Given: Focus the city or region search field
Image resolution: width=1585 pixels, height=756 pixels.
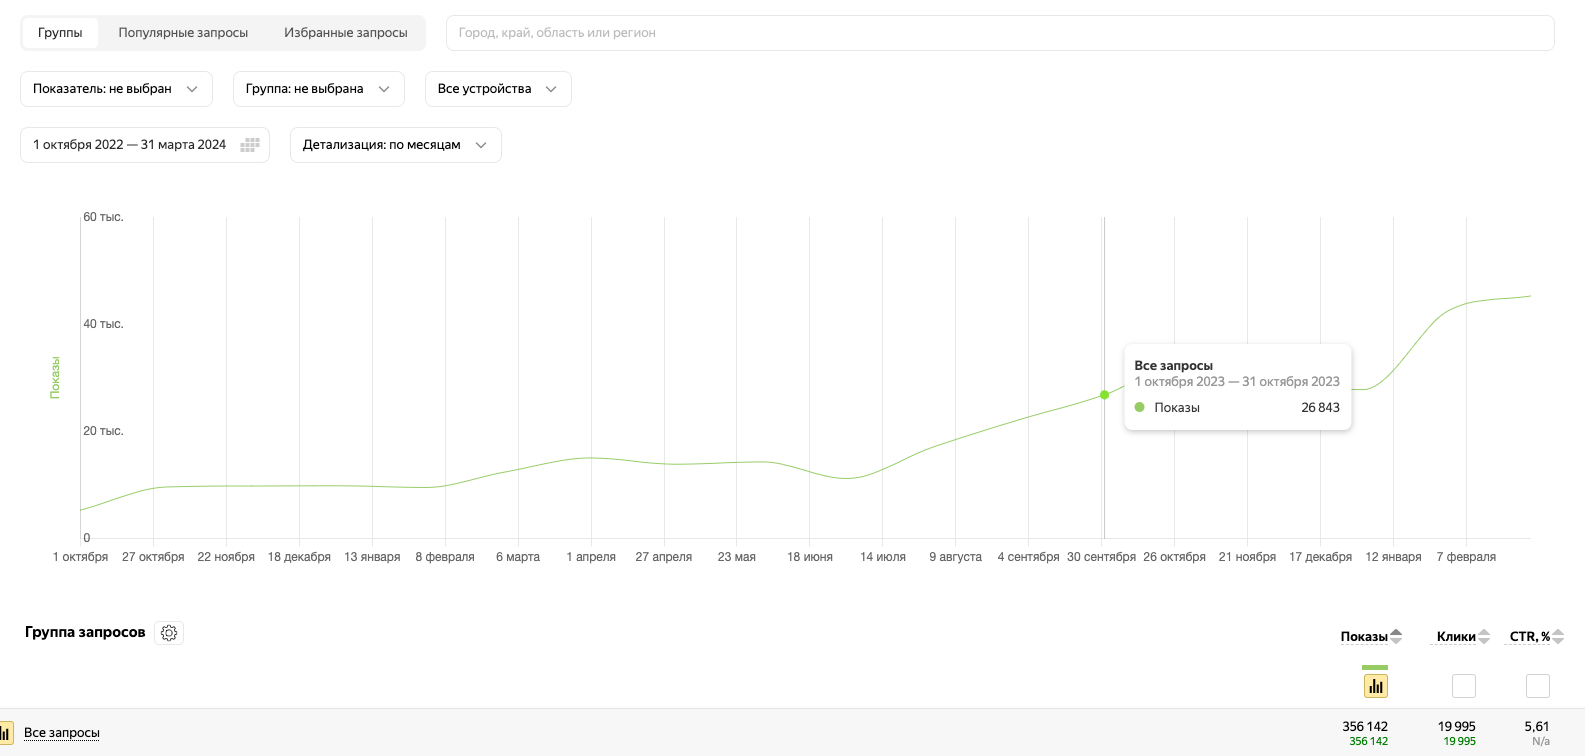Looking at the screenshot, I should [x=999, y=33].
